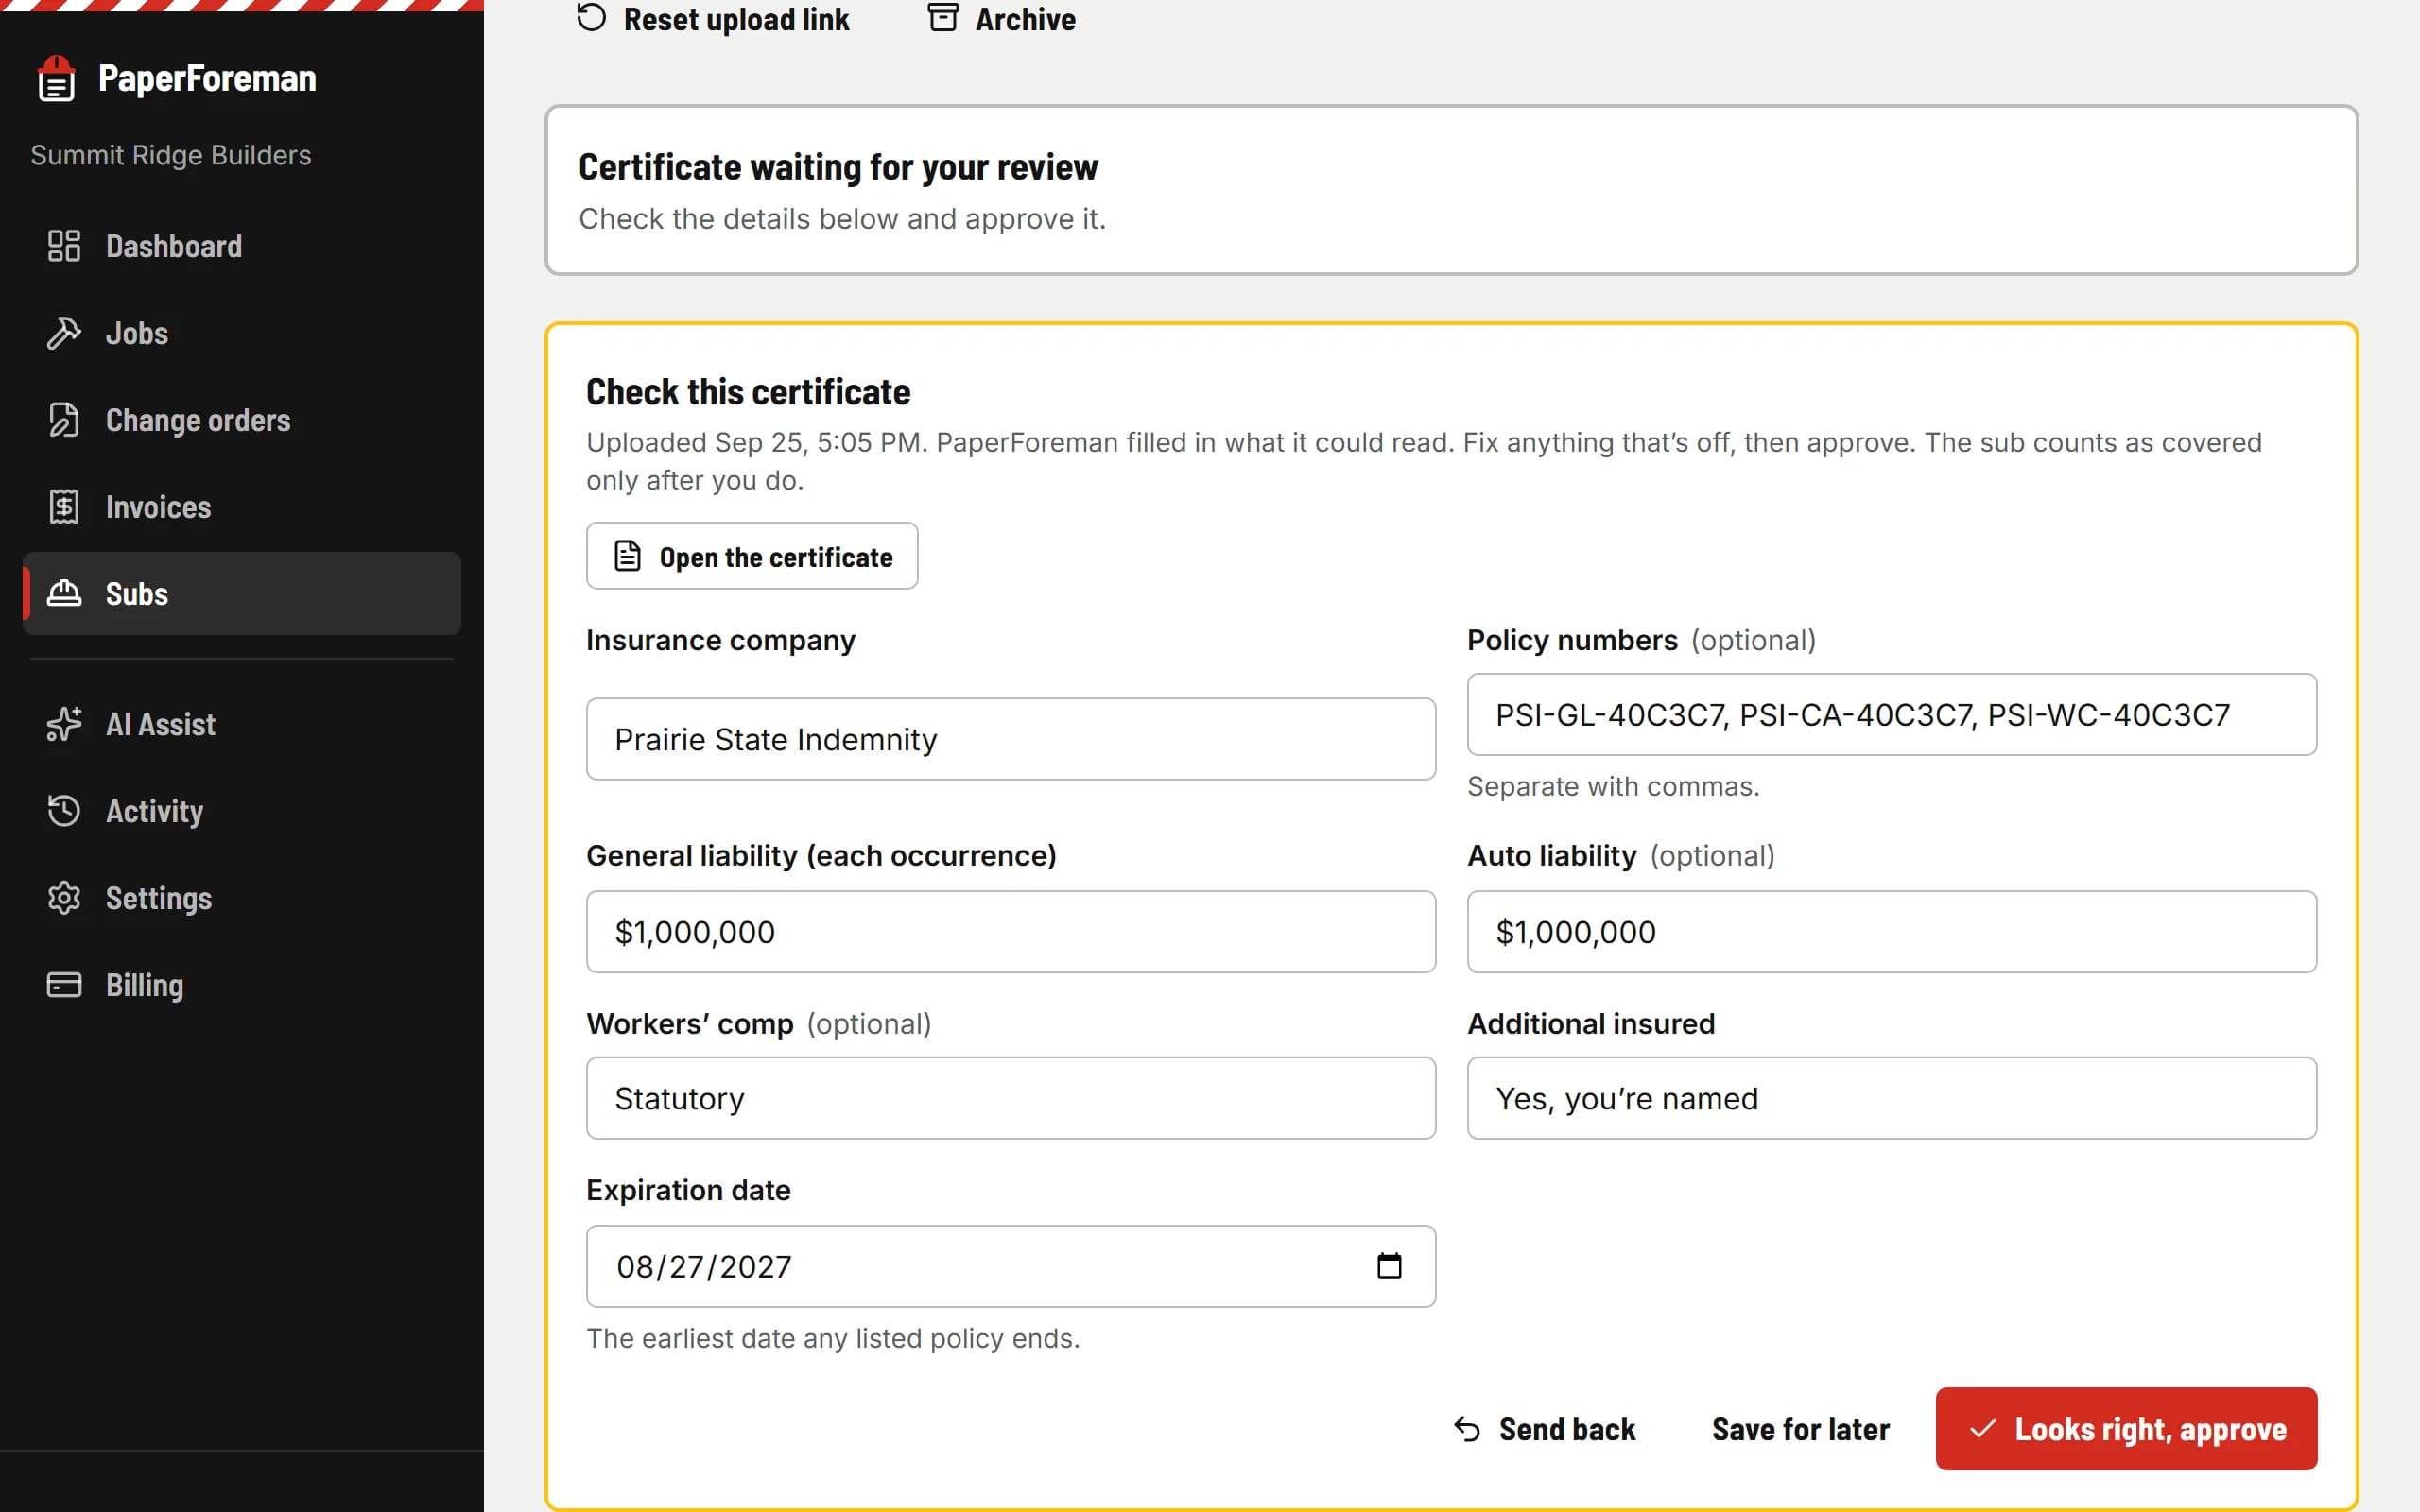
Task: Open the expiration date calendar picker
Action: [1389, 1266]
